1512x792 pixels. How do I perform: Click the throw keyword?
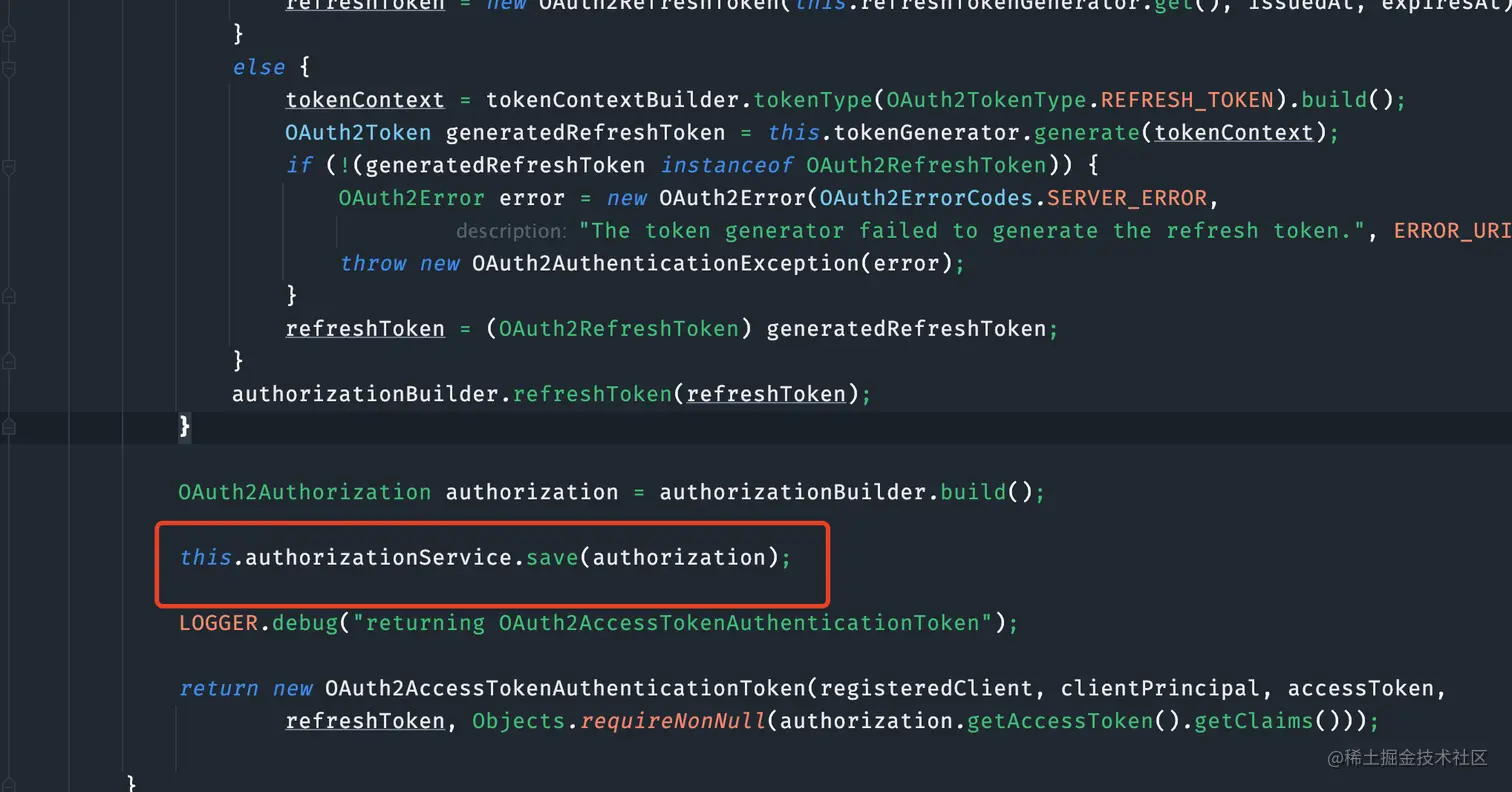(373, 263)
